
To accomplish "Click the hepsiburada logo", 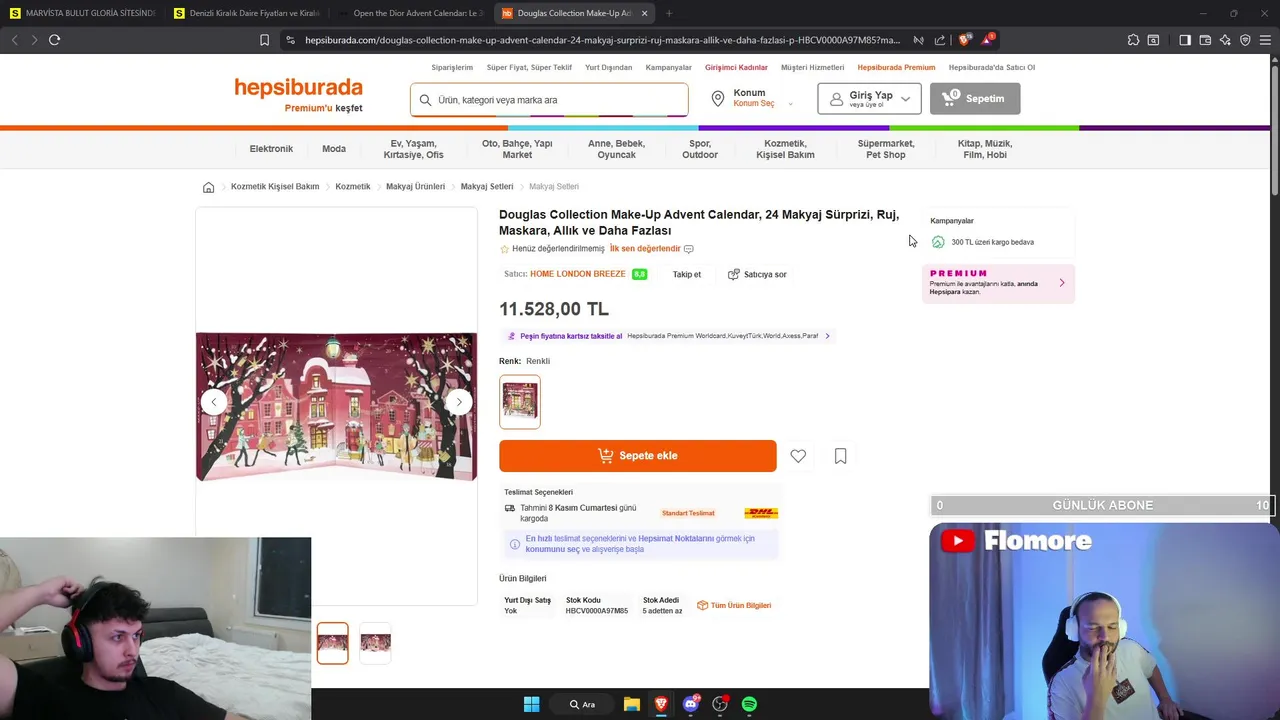I will [x=298, y=88].
